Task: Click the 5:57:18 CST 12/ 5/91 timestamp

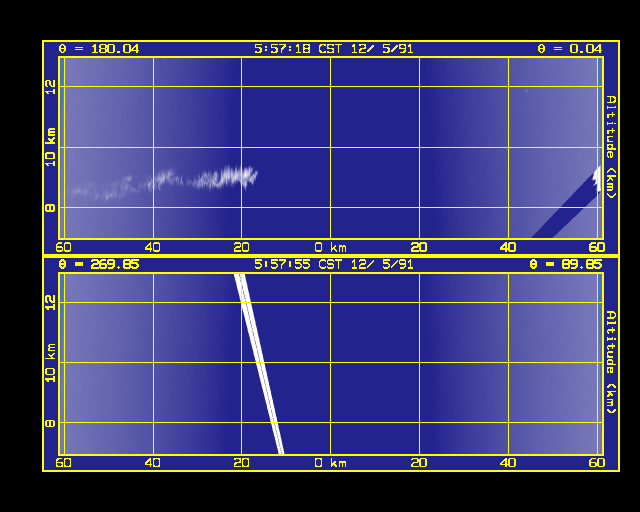Action: pos(333,49)
